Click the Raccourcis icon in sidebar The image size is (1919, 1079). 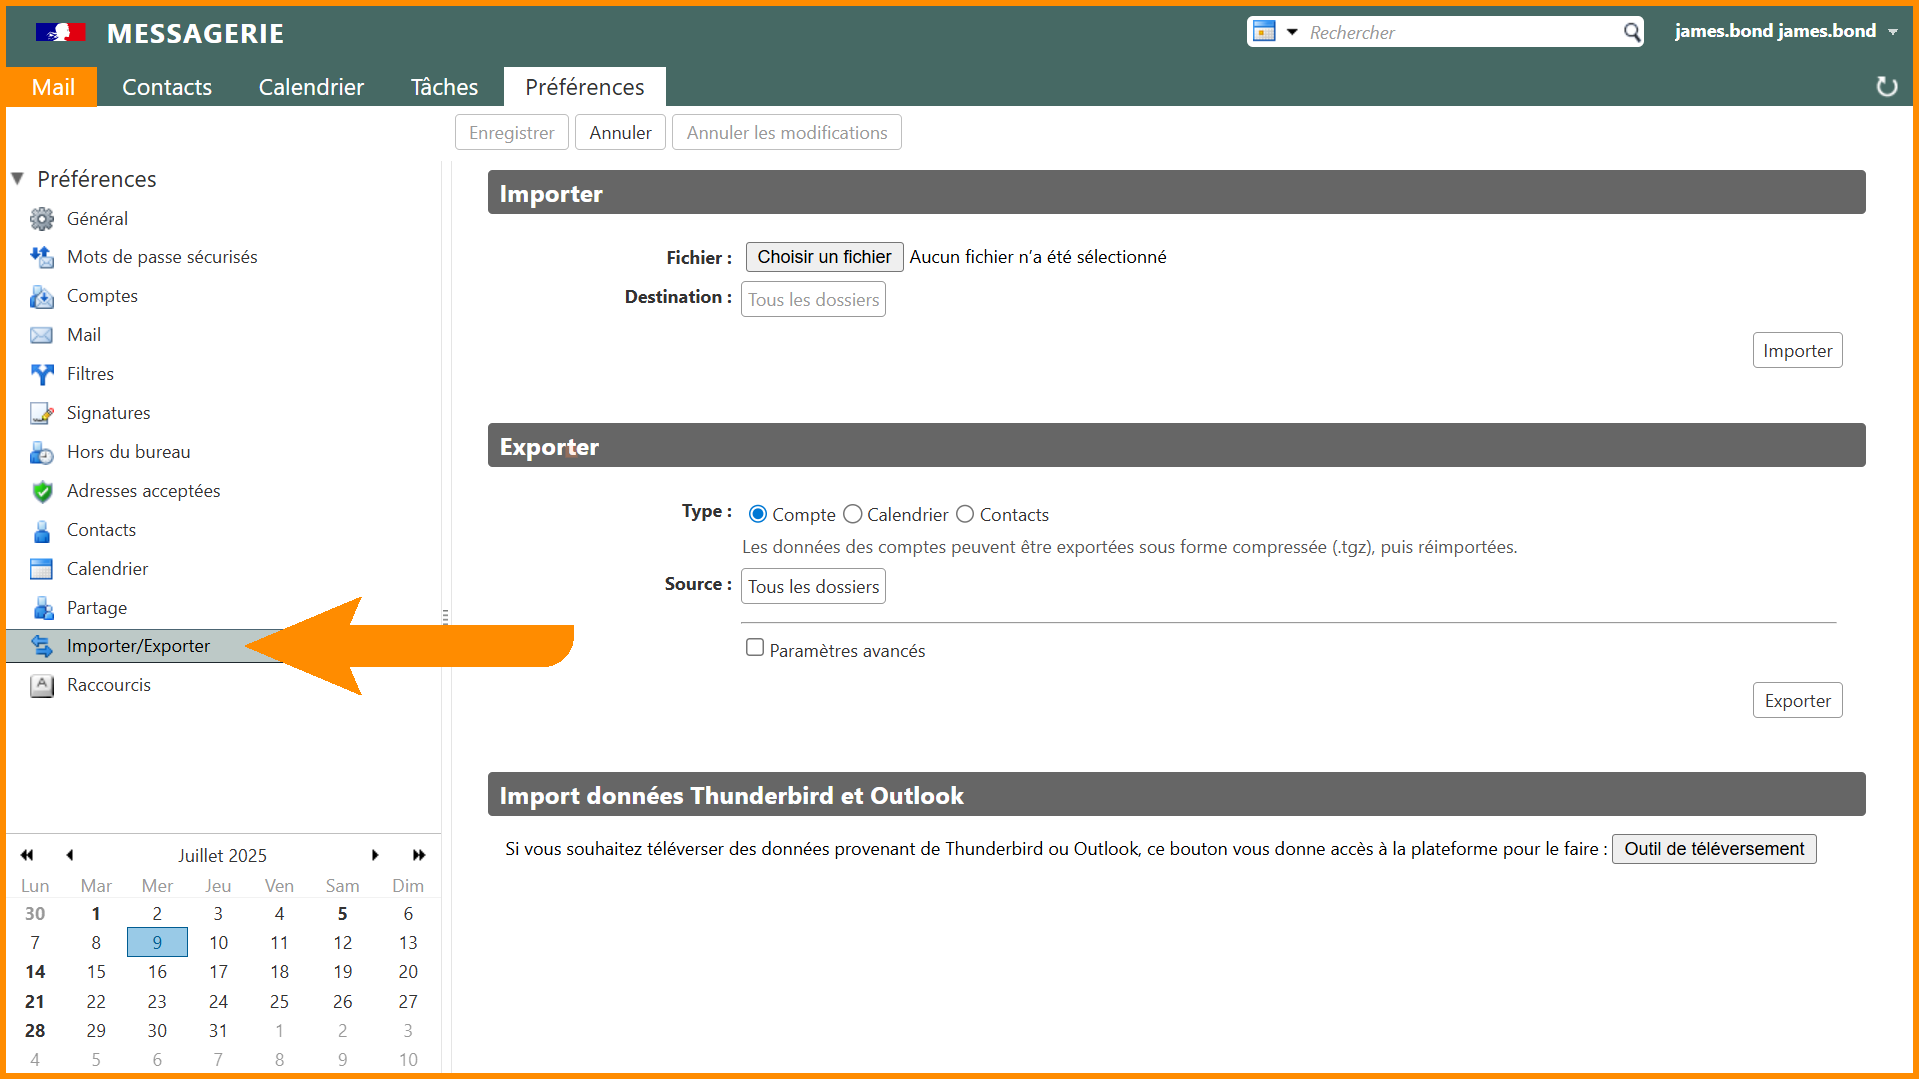pyautogui.click(x=41, y=685)
